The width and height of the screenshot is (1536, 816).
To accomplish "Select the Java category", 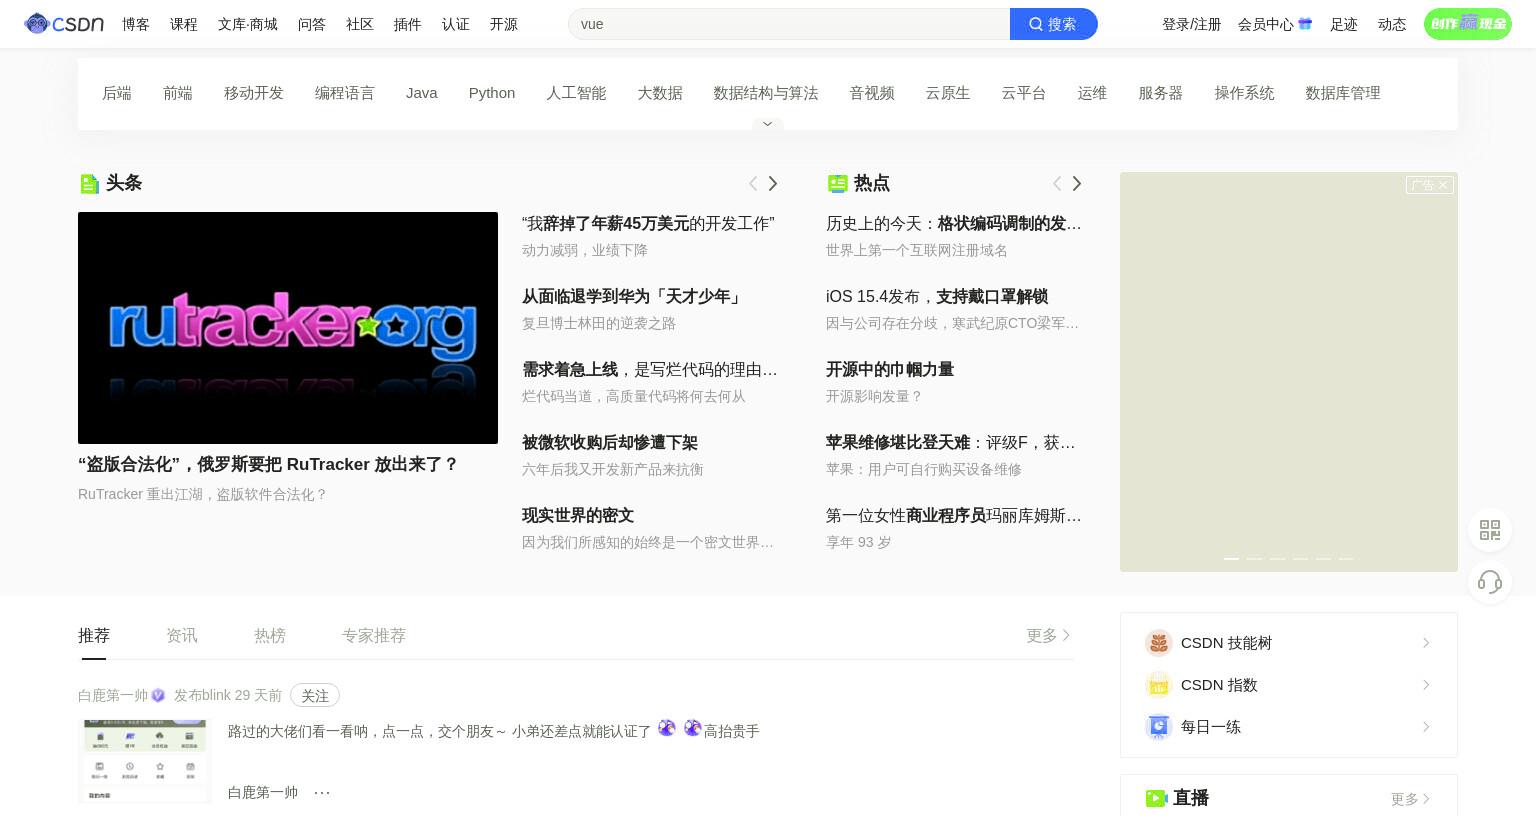I will [x=422, y=93].
